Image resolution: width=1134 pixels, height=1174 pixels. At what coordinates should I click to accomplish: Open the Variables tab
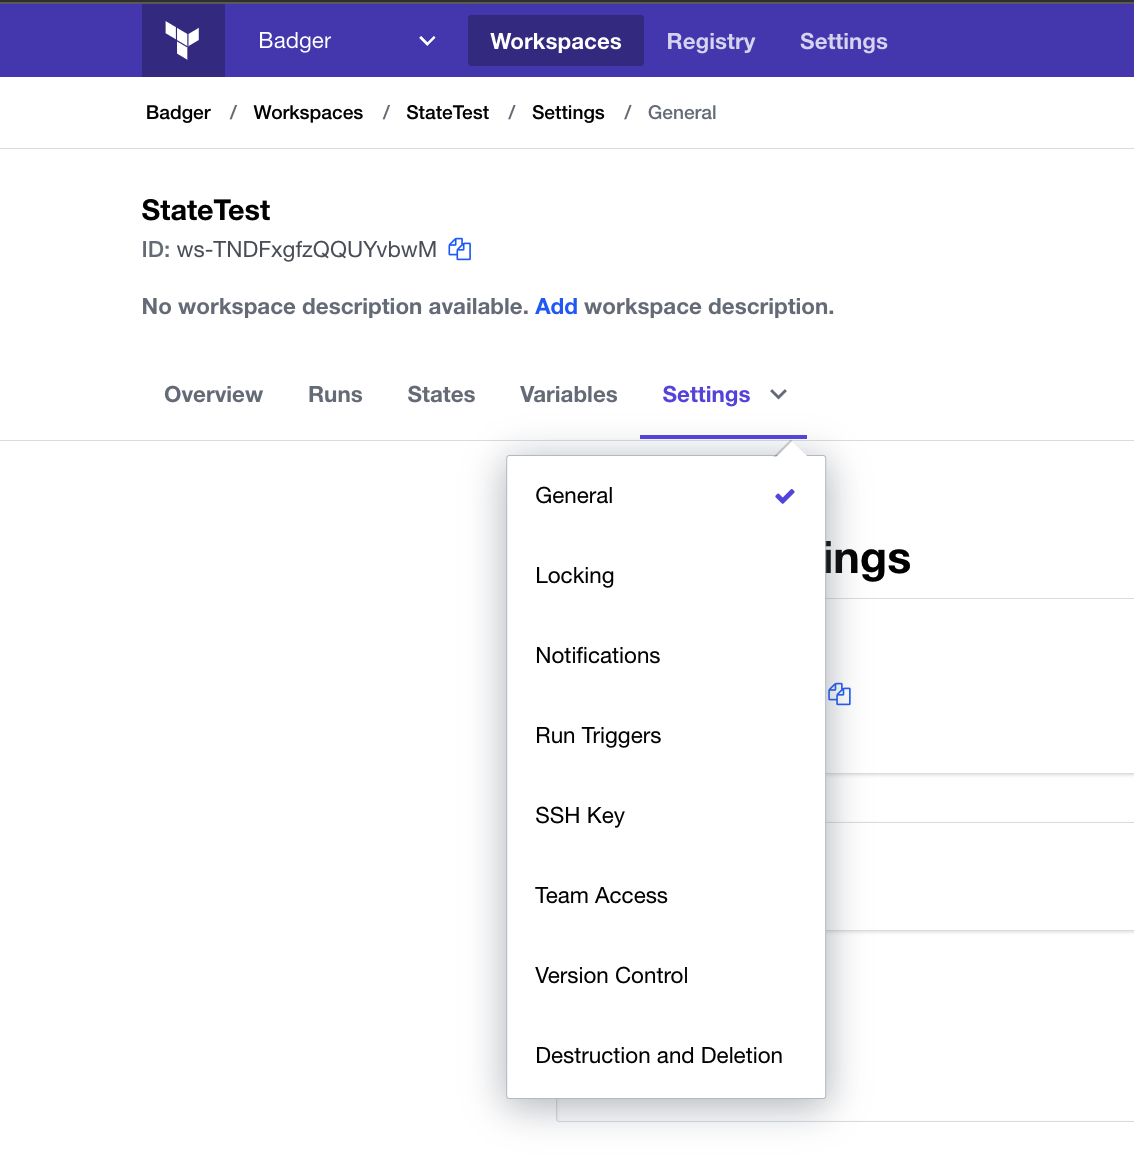point(568,395)
